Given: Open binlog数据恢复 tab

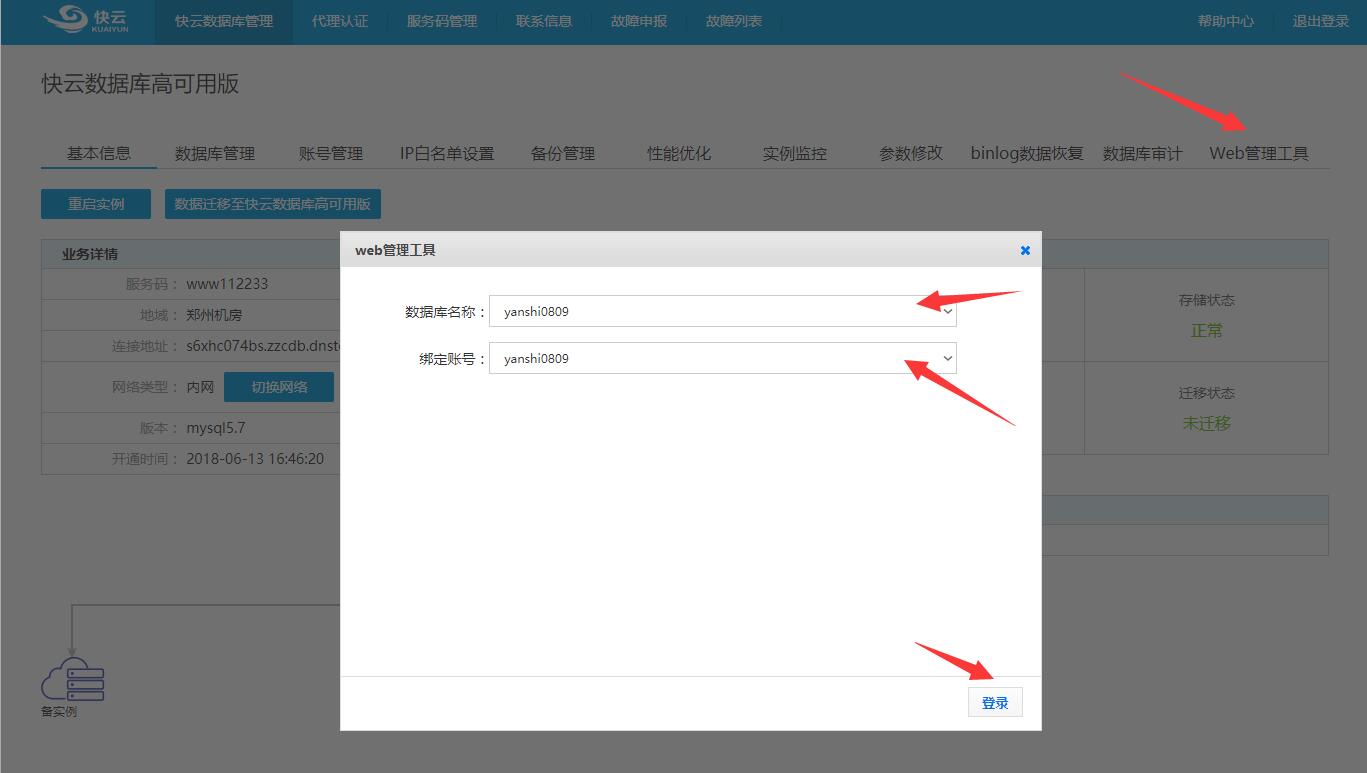Looking at the screenshot, I should [1027, 153].
